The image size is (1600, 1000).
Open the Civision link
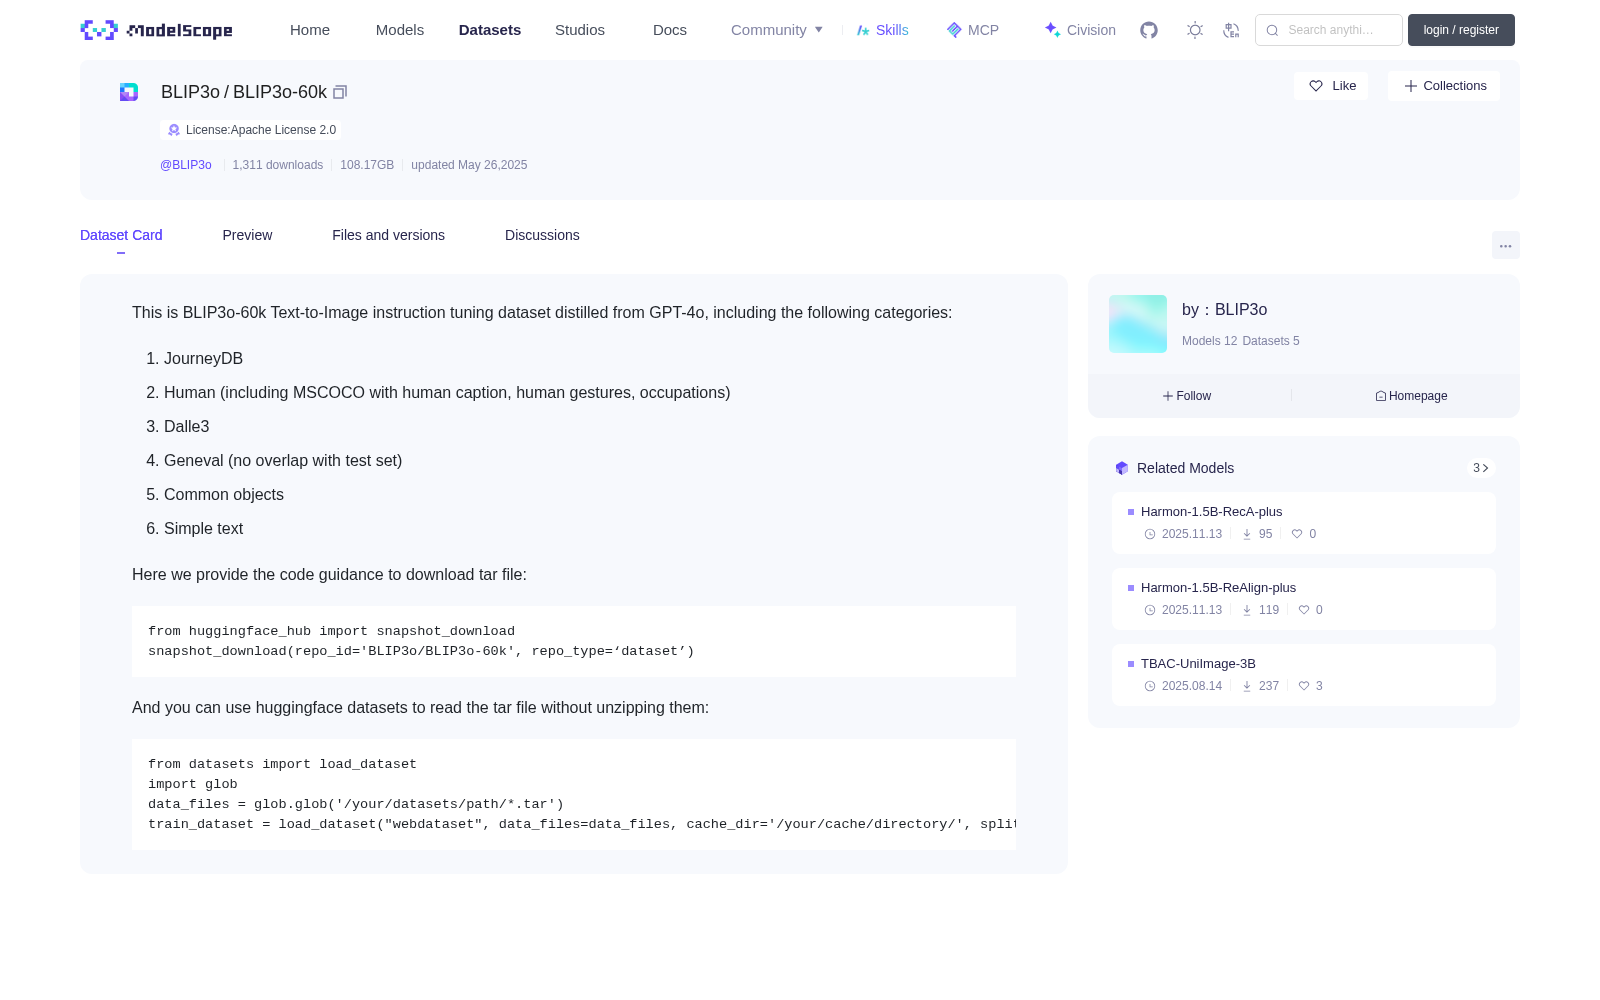tap(1080, 30)
